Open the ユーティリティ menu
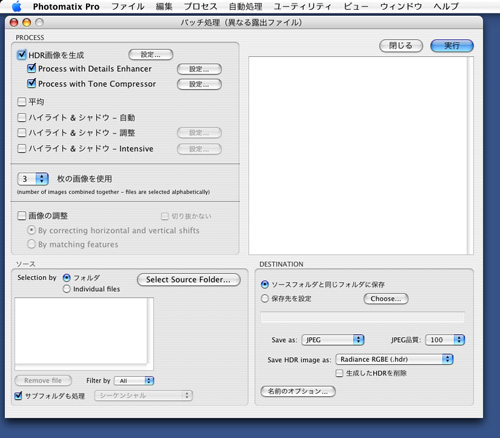This screenshot has width=500, height=438. click(x=303, y=6)
